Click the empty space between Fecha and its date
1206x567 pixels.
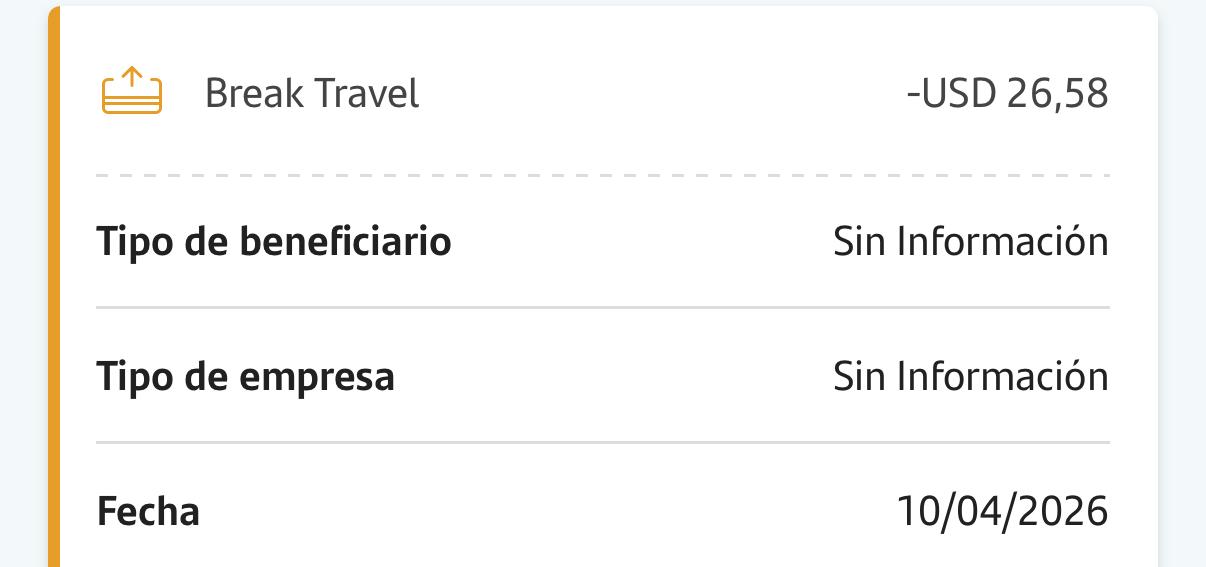pyautogui.click(x=550, y=511)
